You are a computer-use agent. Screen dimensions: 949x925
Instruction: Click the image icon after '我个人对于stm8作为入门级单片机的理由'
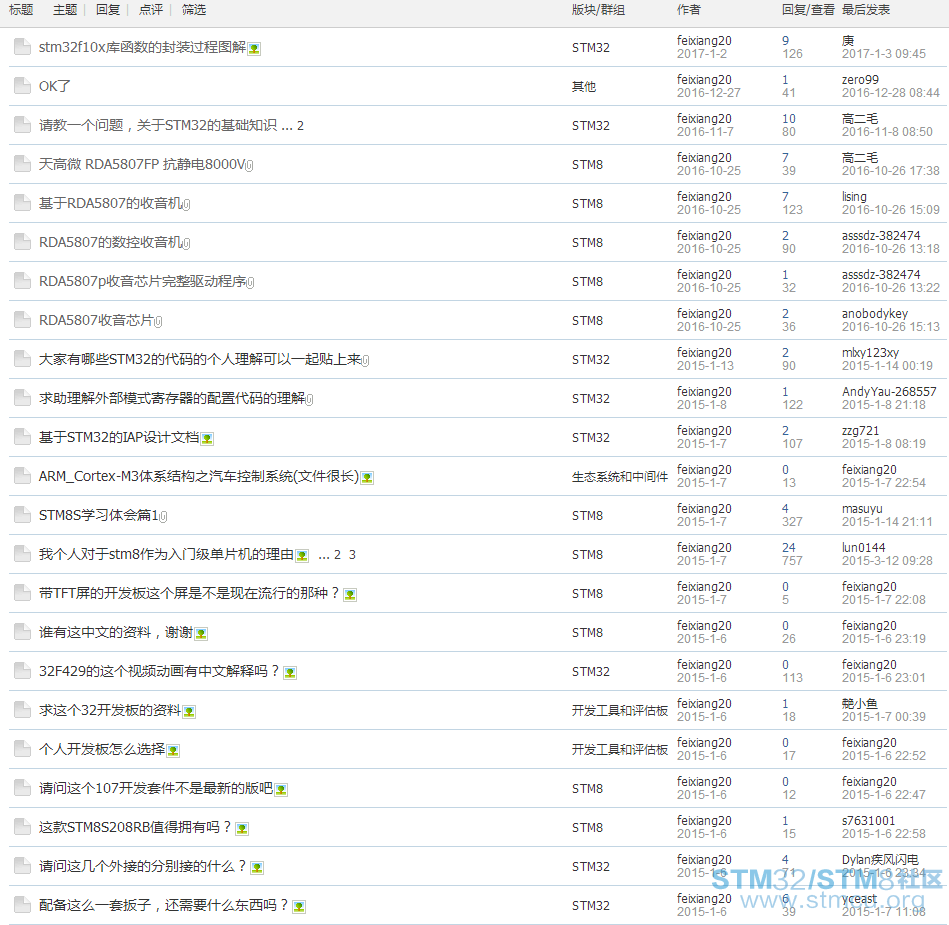coord(302,556)
